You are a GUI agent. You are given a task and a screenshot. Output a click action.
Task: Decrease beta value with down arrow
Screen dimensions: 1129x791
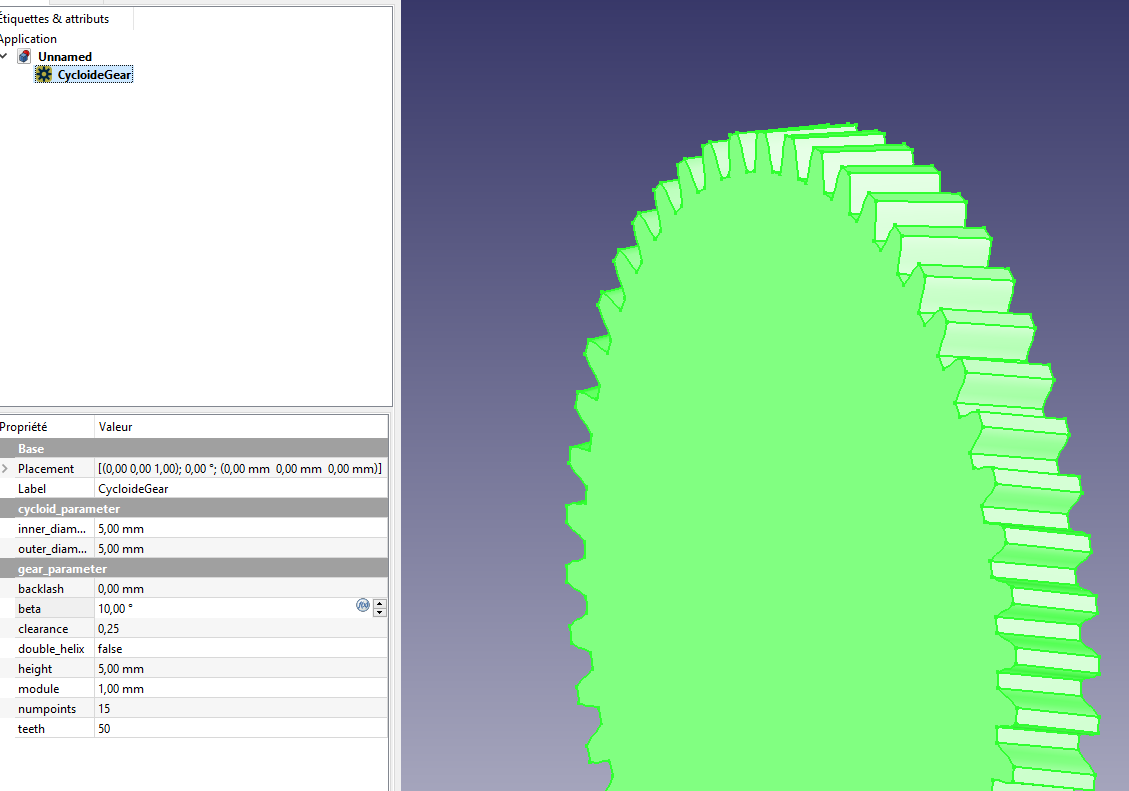click(379, 613)
